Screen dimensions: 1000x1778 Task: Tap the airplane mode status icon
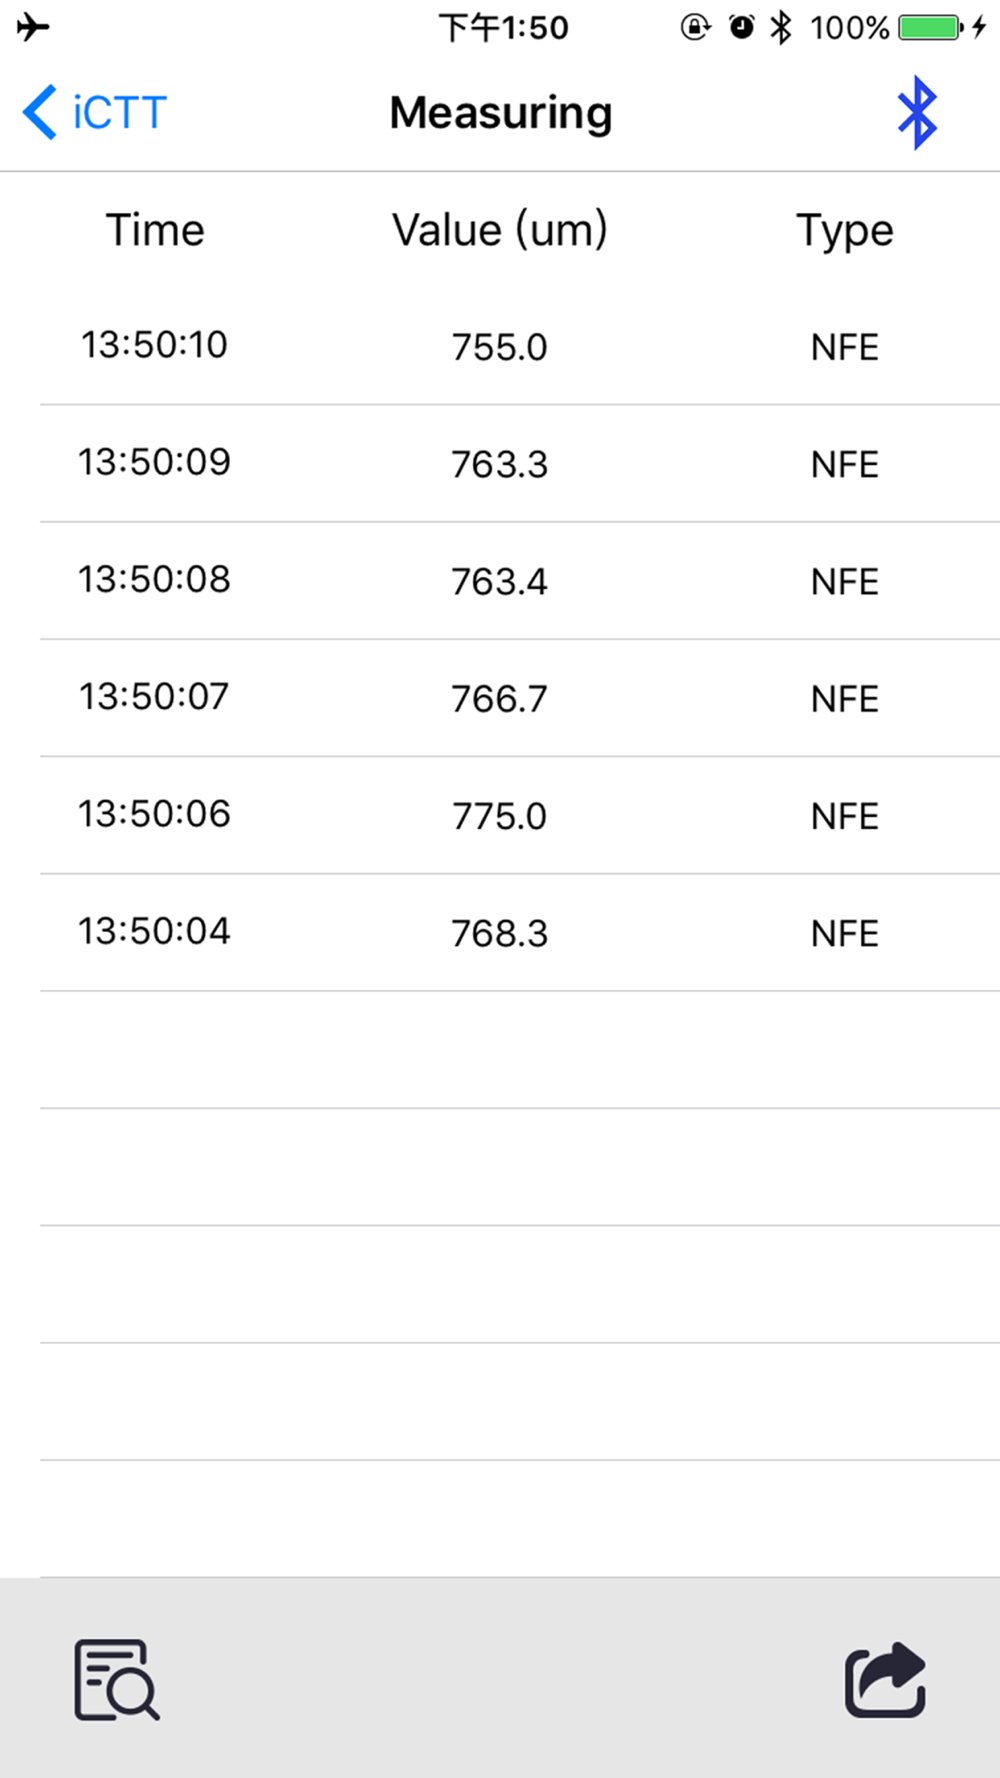(x=33, y=27)
